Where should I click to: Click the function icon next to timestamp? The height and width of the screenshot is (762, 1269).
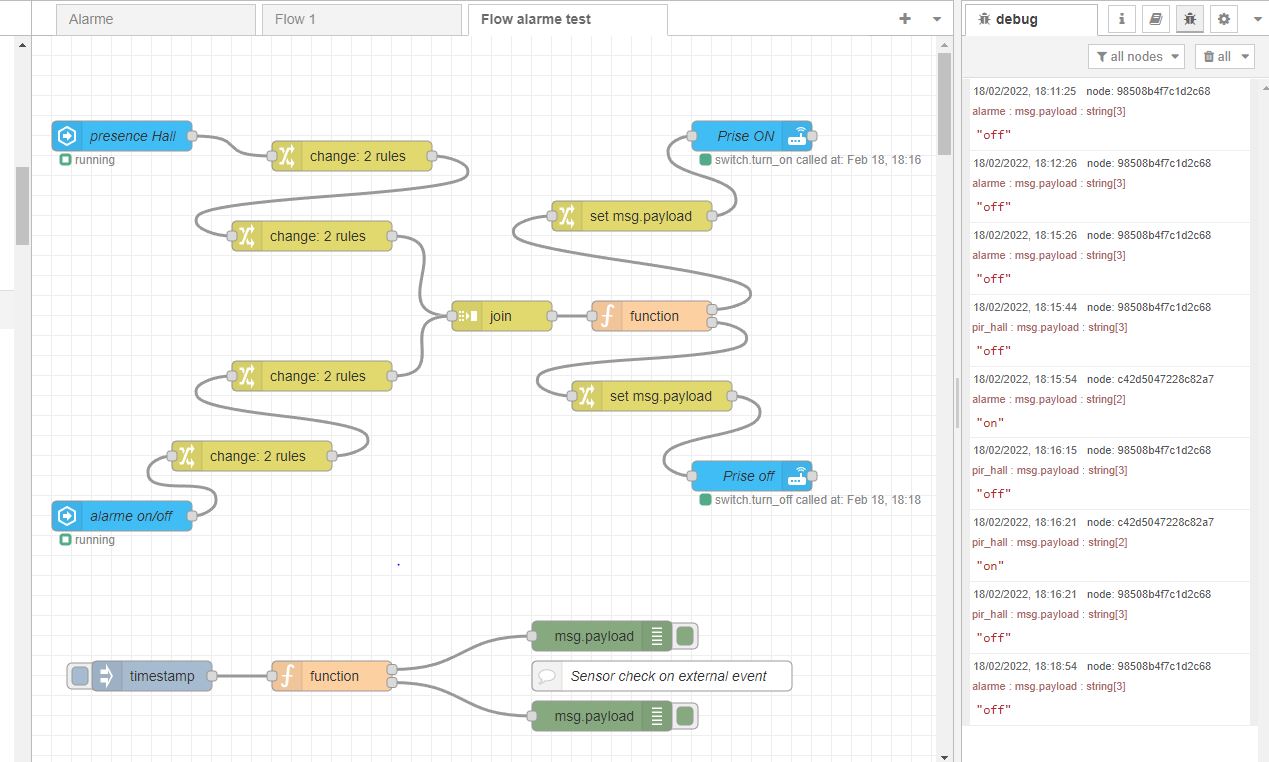coord(287,676)
